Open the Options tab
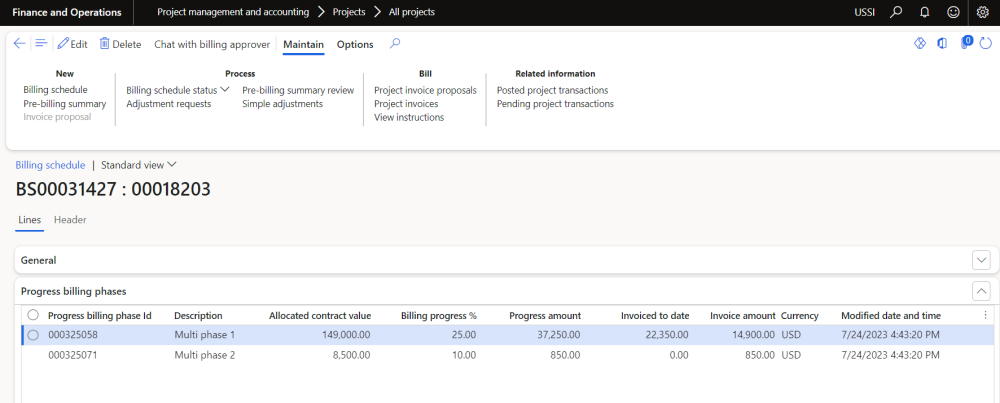Screen dimensions: 1000x403 [355, 44]
